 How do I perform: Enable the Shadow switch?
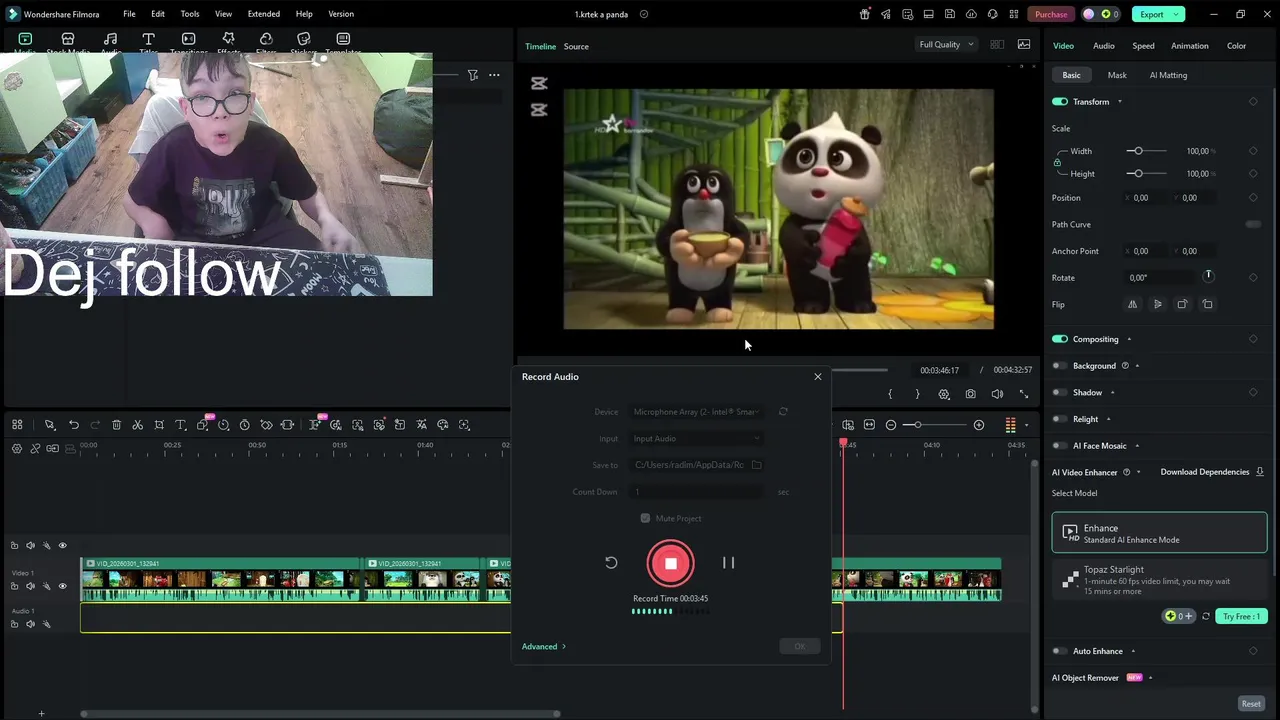point(1060,392)
